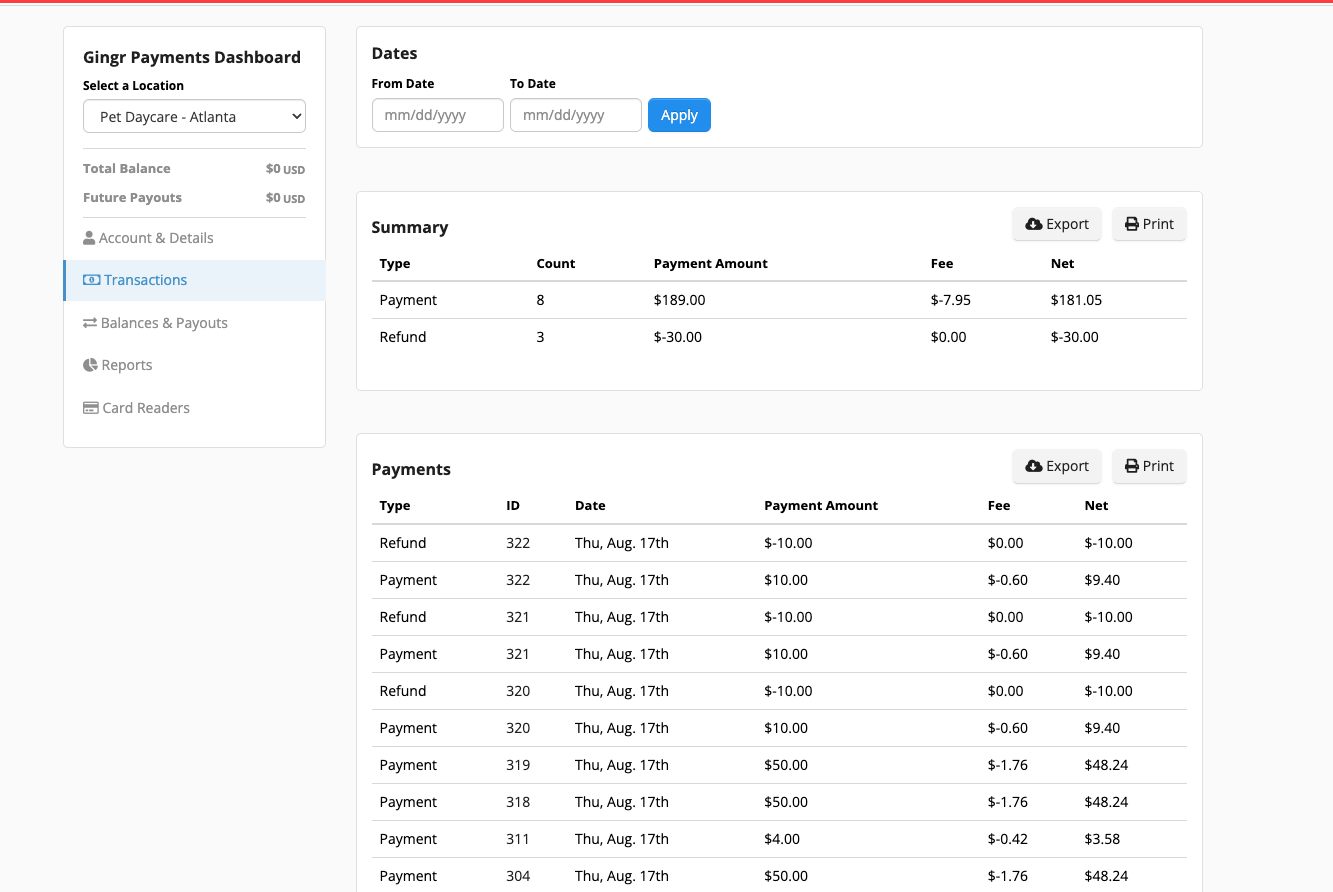Click the Export button in the Summary panel

(x=1056, y=224)
